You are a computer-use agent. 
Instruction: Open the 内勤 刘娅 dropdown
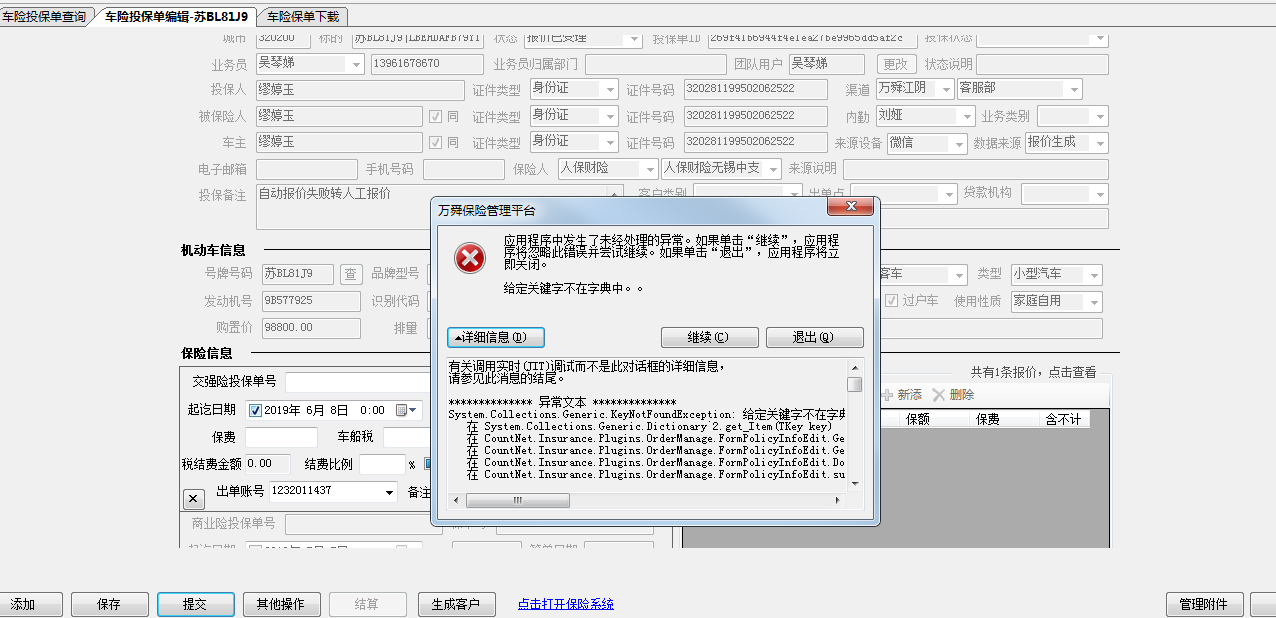(966, 116)
